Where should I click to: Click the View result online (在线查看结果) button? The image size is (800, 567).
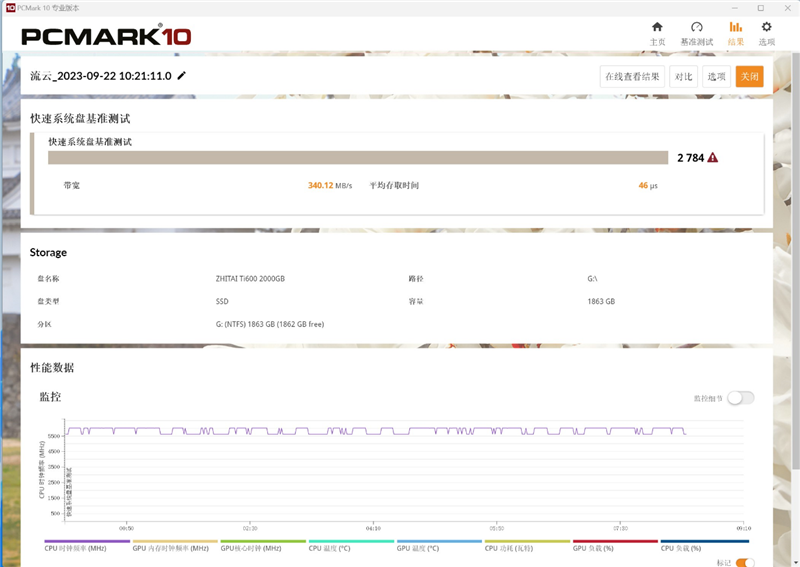(632, 77)
